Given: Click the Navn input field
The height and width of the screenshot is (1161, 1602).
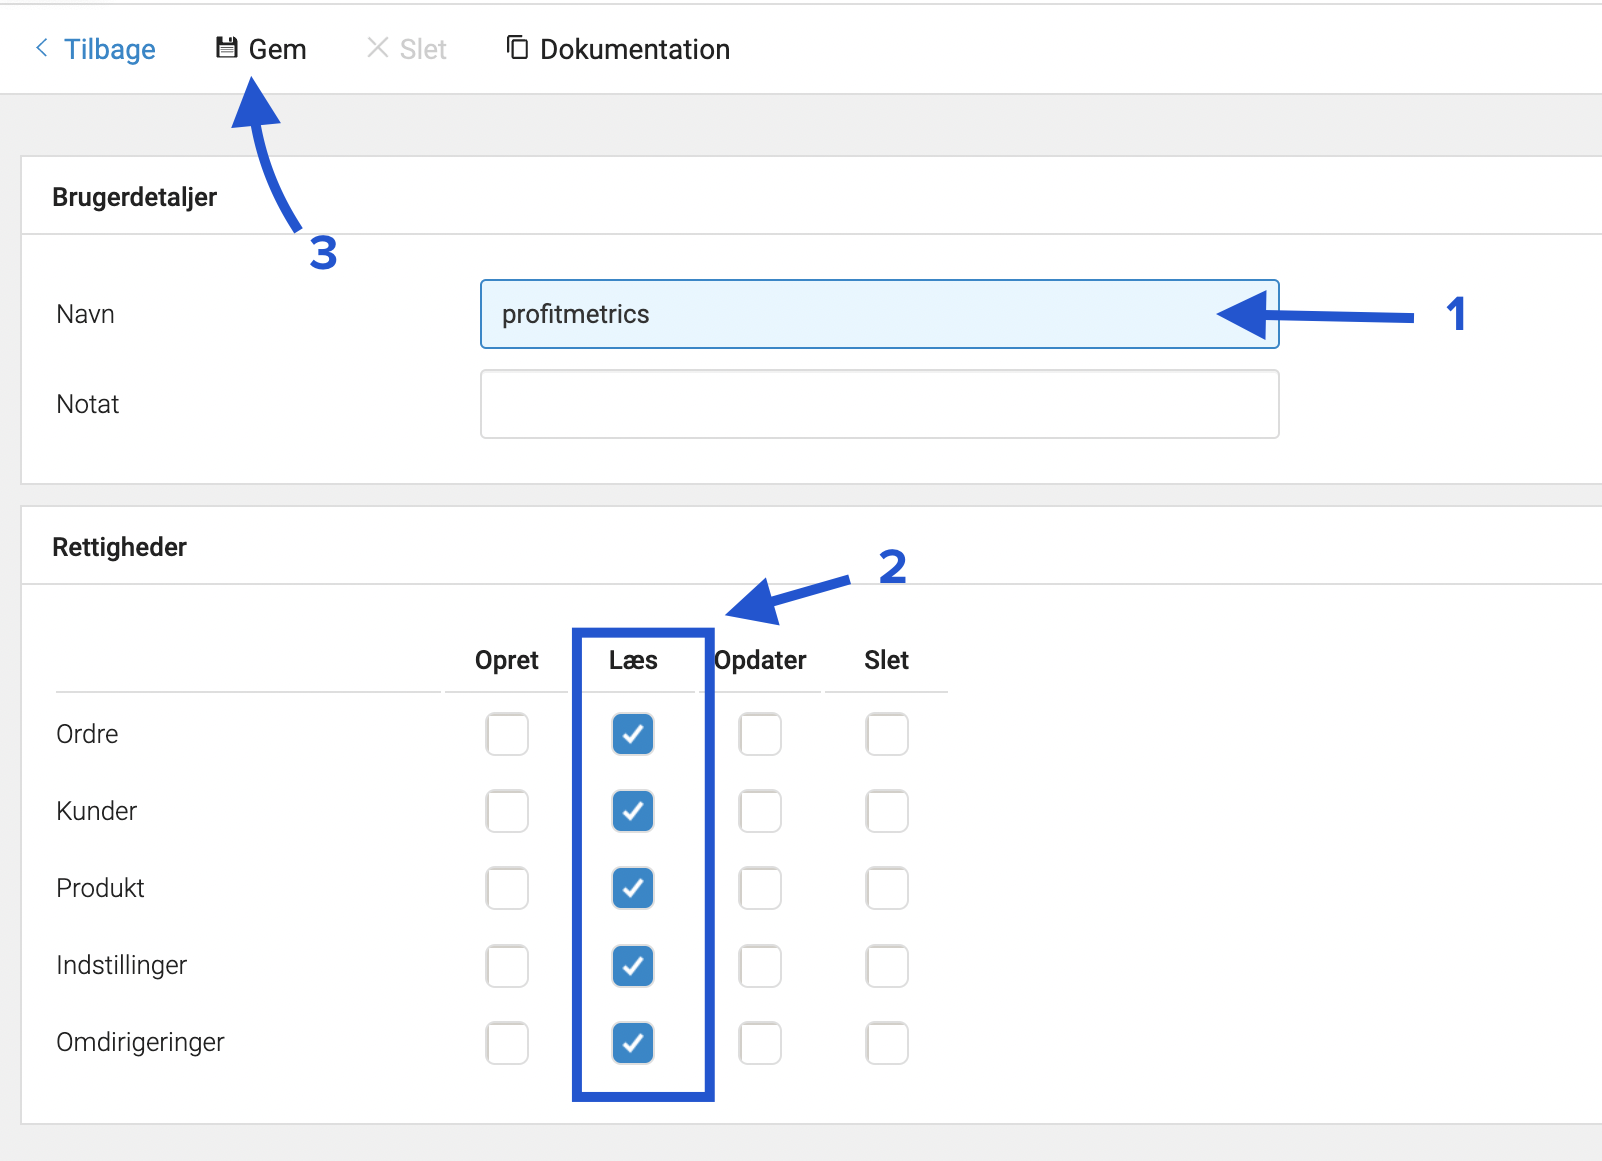Looking at the screenshot, I should [880, 314].
